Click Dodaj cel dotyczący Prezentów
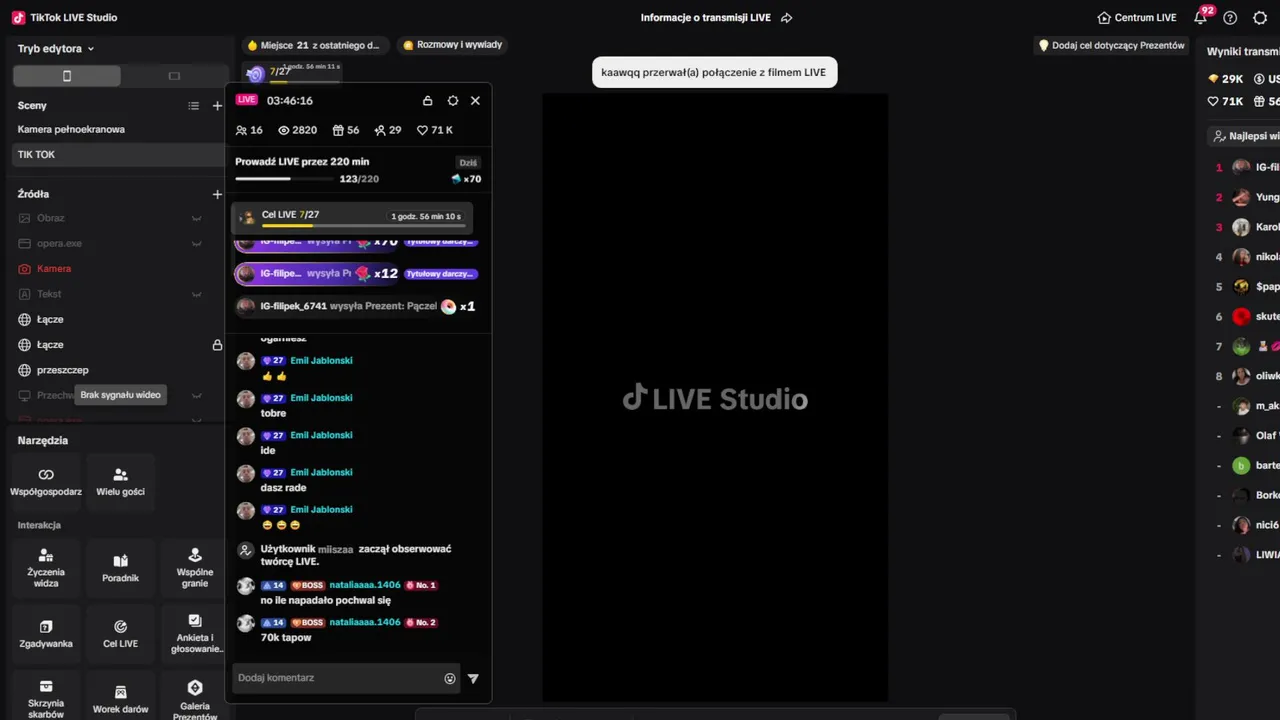Screen dimensions: 1280x720 click(1112, 45)
